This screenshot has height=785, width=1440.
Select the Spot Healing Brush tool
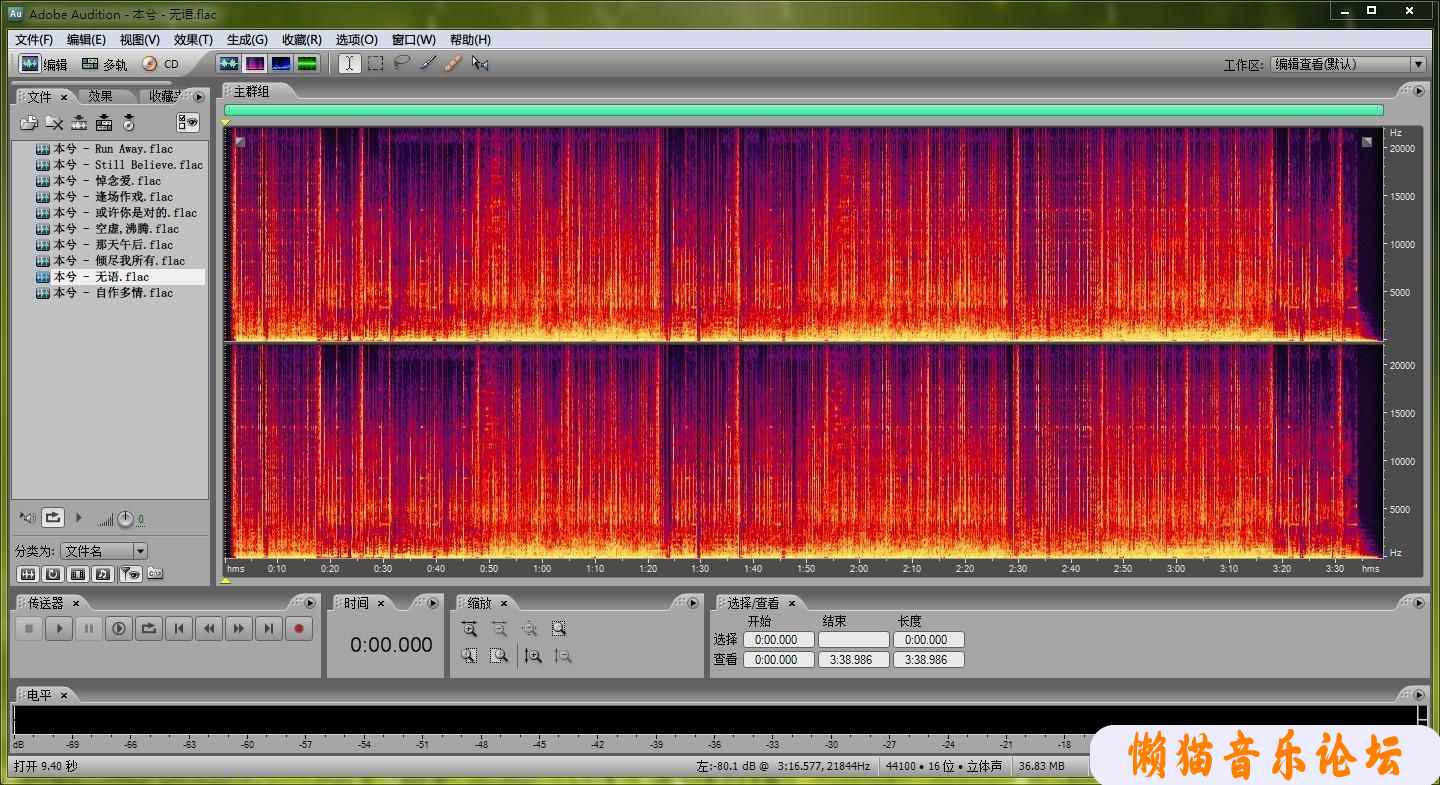pyautogui.click(x=453, y=63)
